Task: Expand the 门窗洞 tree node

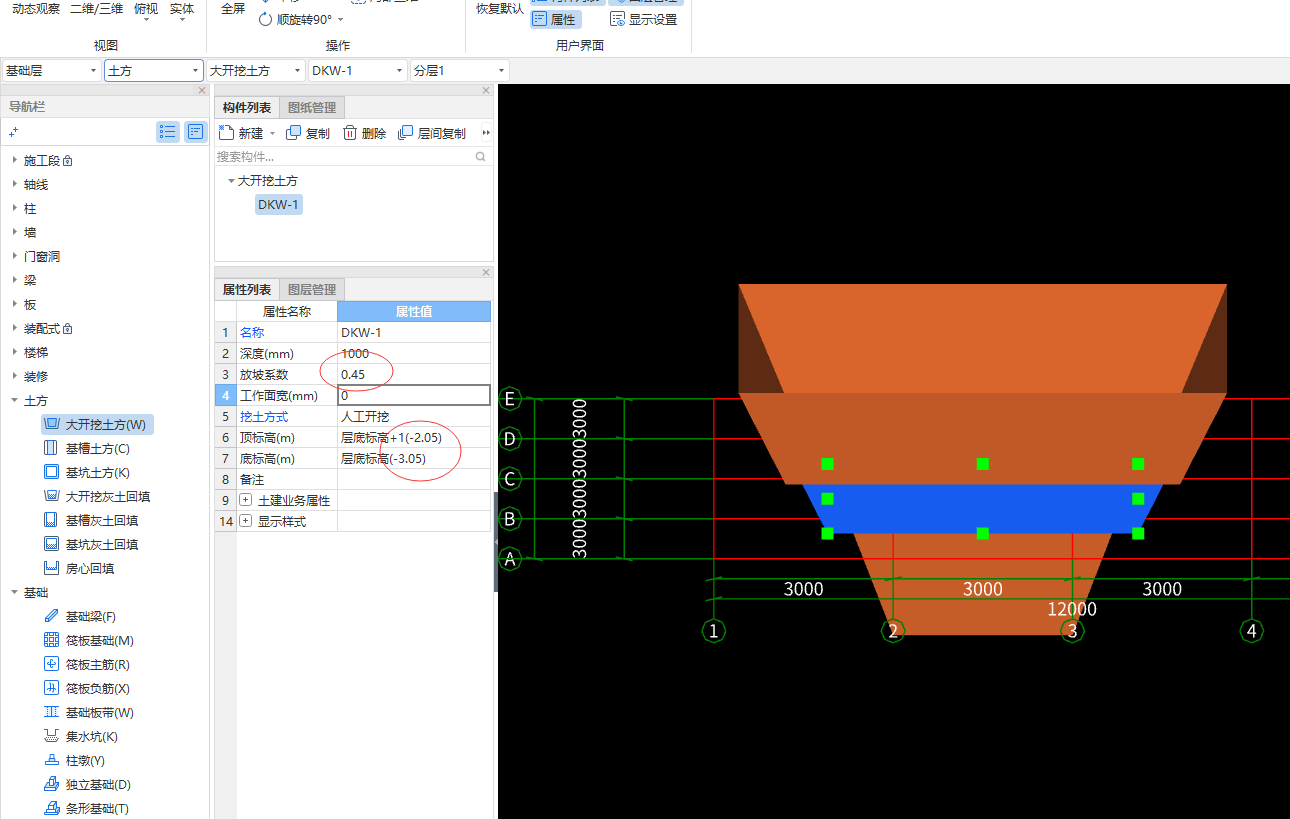Action: (14, 257)
